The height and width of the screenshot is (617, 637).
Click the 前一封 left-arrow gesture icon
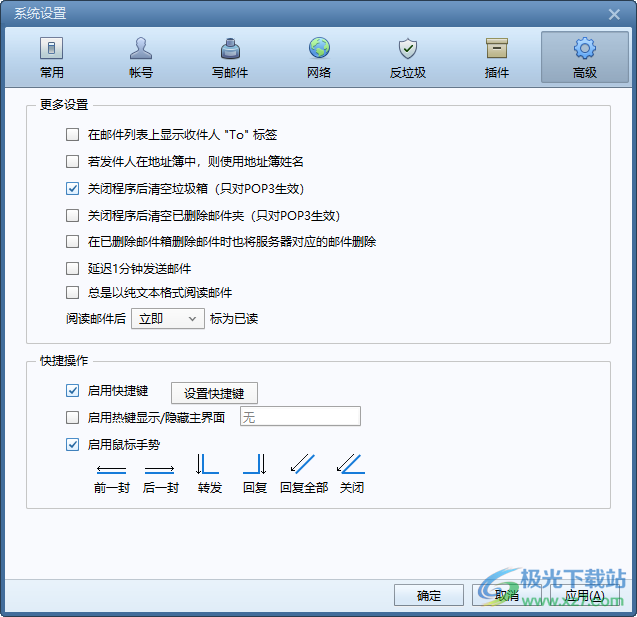tap(111, 470)
